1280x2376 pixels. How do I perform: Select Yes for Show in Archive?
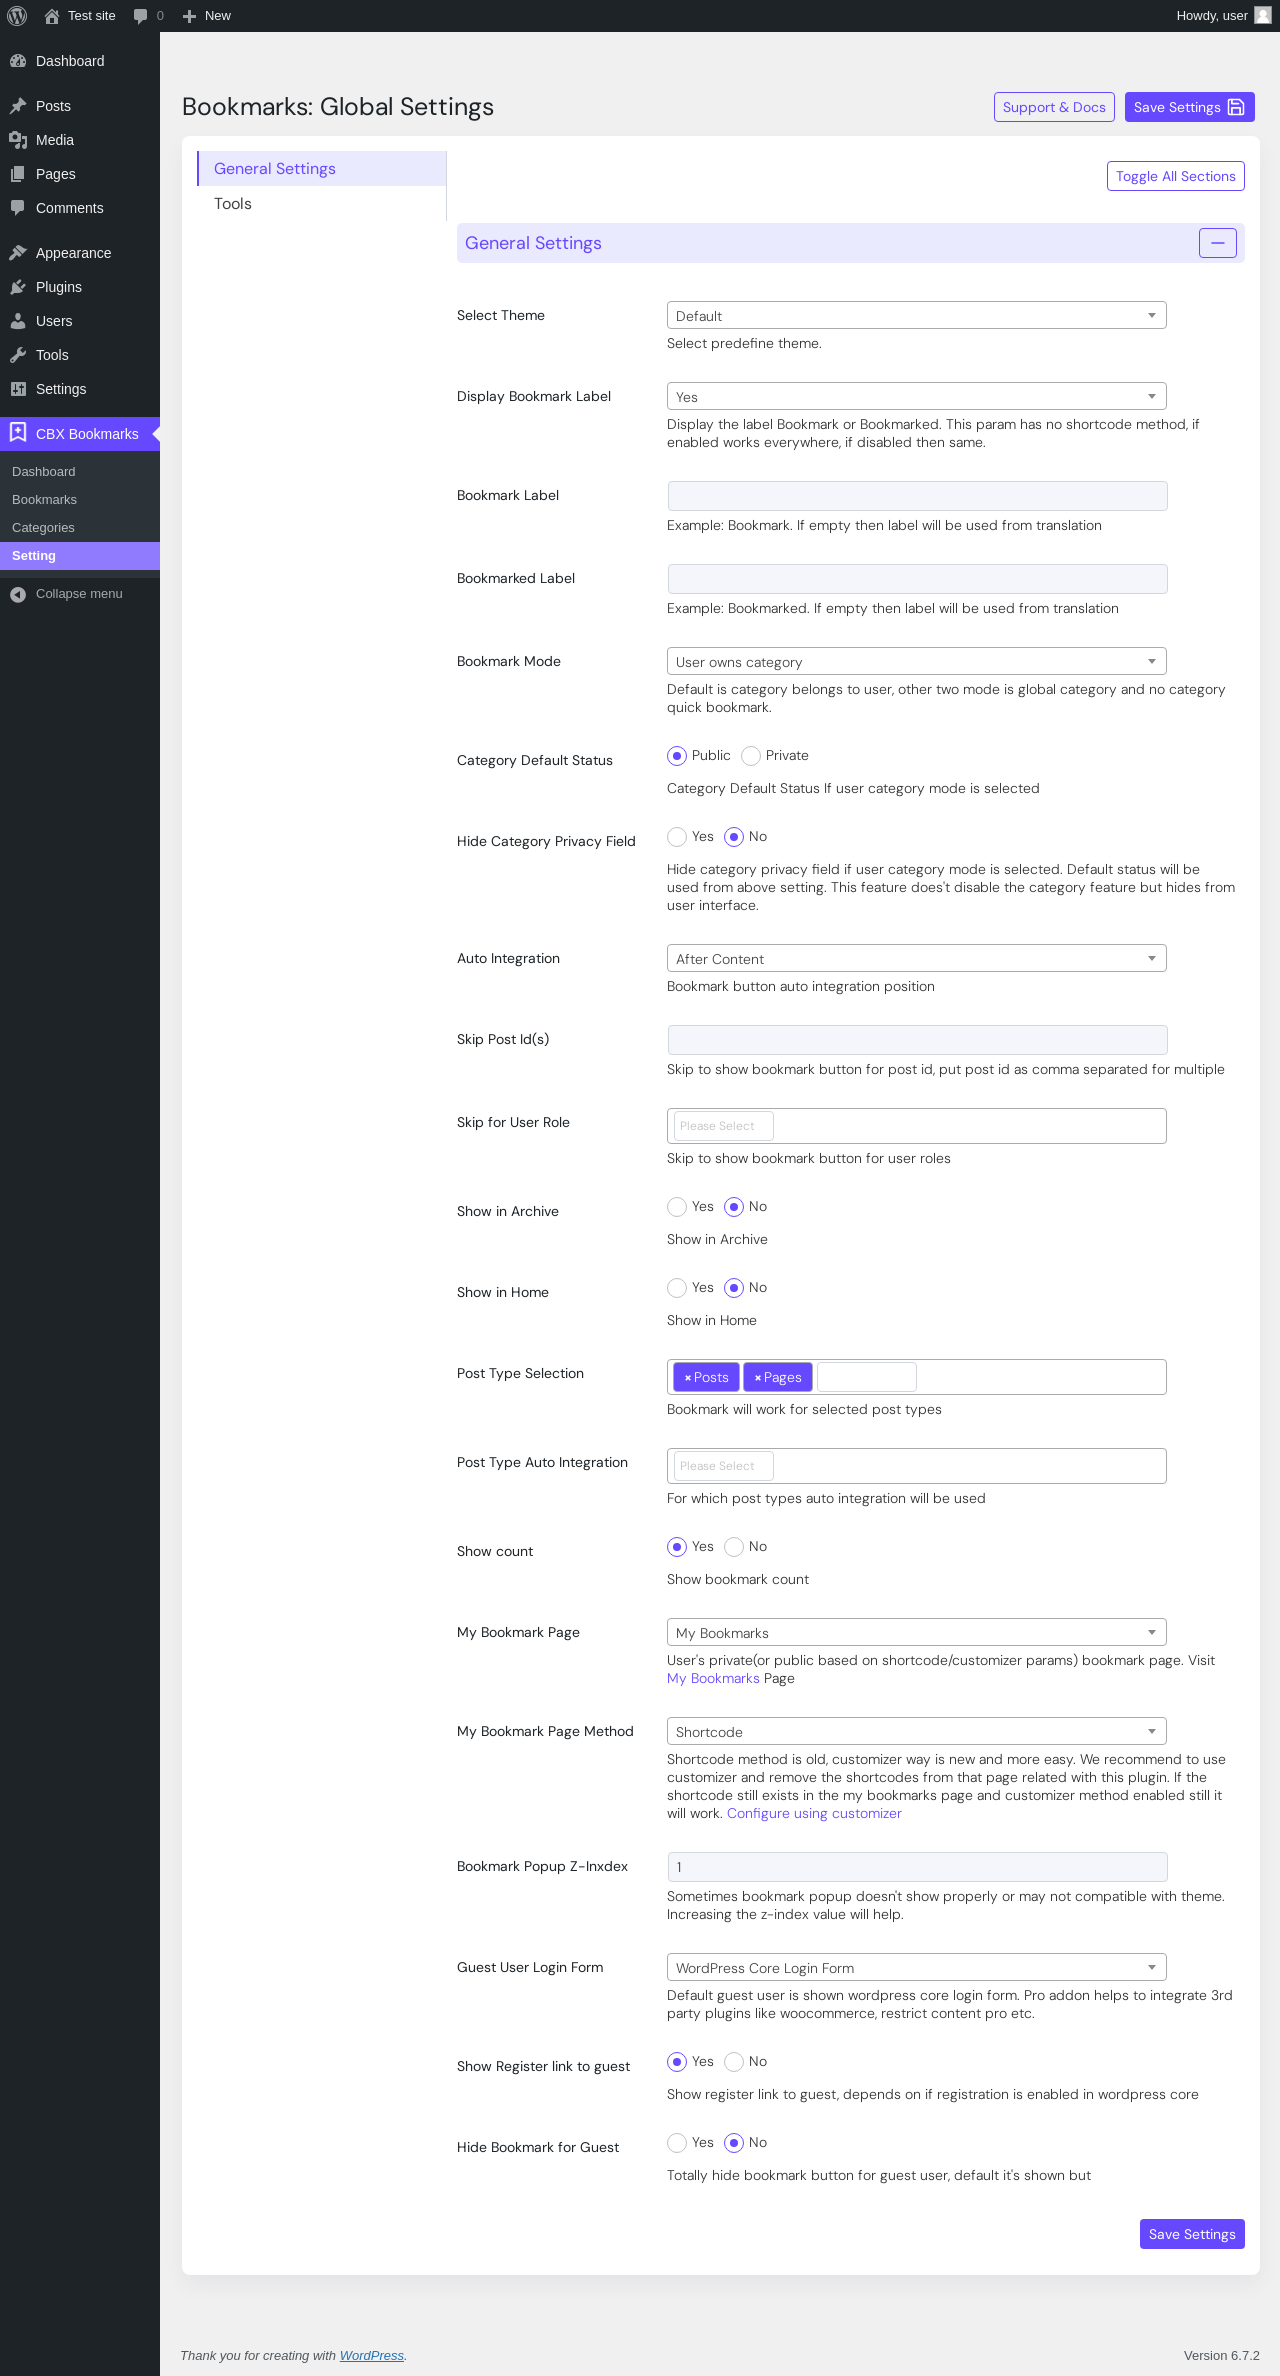[677, 1207]
